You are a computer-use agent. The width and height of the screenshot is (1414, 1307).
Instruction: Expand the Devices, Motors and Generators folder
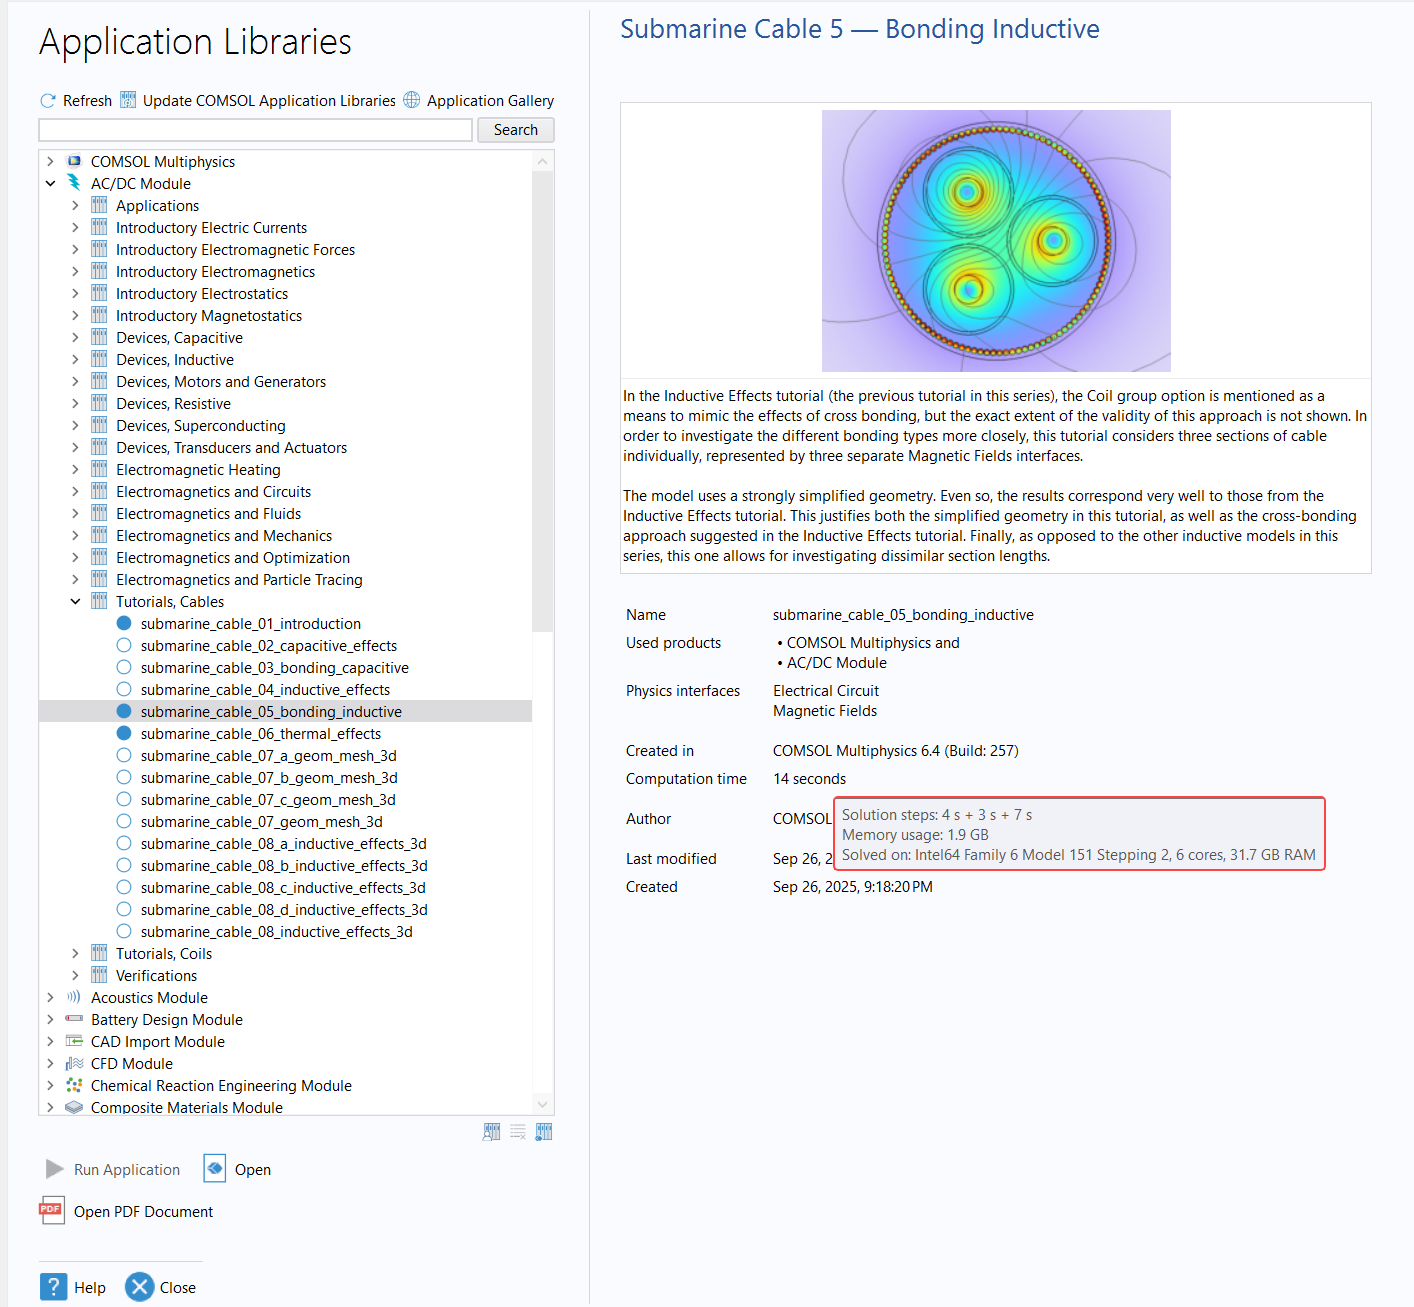[x=75, y=381]
